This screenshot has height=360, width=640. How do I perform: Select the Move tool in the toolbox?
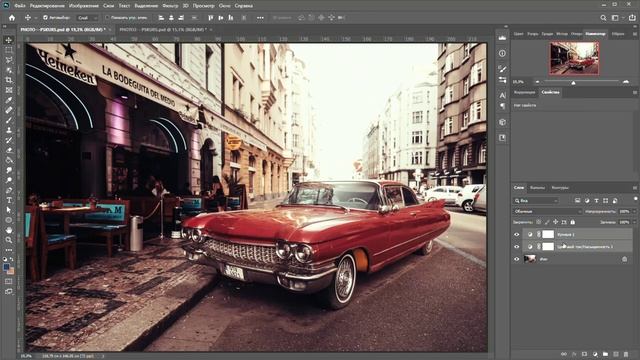[9, 40]
